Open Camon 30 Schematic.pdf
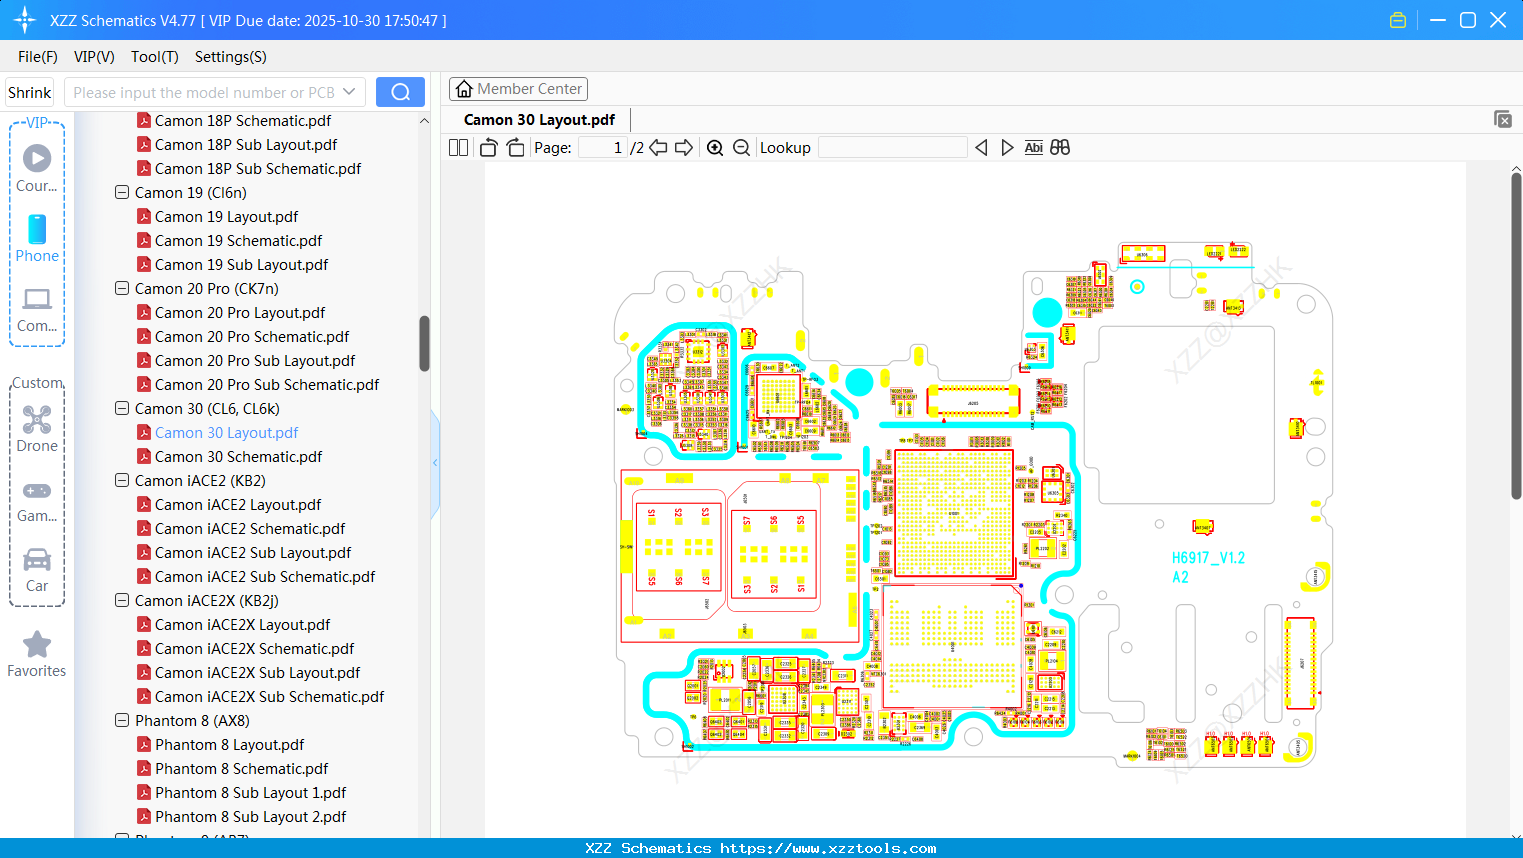Image resolution: width=1523 pixels, height=858 pixels. pos(238,456)
